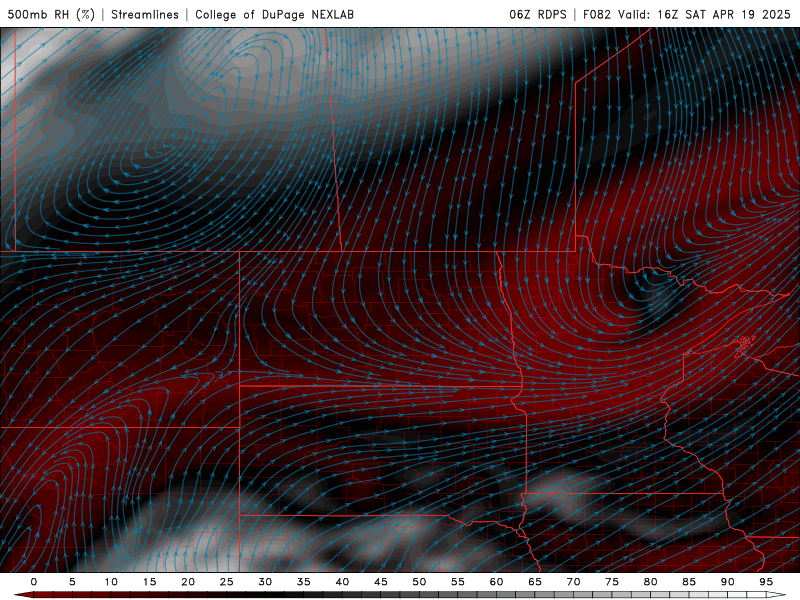Click the 'F082' forecast hour text
Screen dimensions: 800x600
[x=597, y=14]
